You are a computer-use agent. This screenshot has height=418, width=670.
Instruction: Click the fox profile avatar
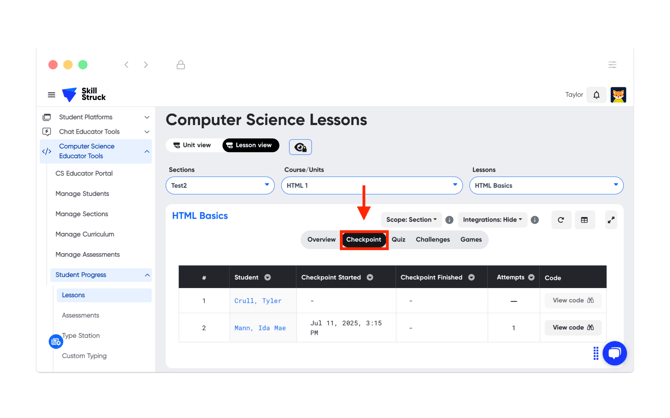[x=619, y=95]
